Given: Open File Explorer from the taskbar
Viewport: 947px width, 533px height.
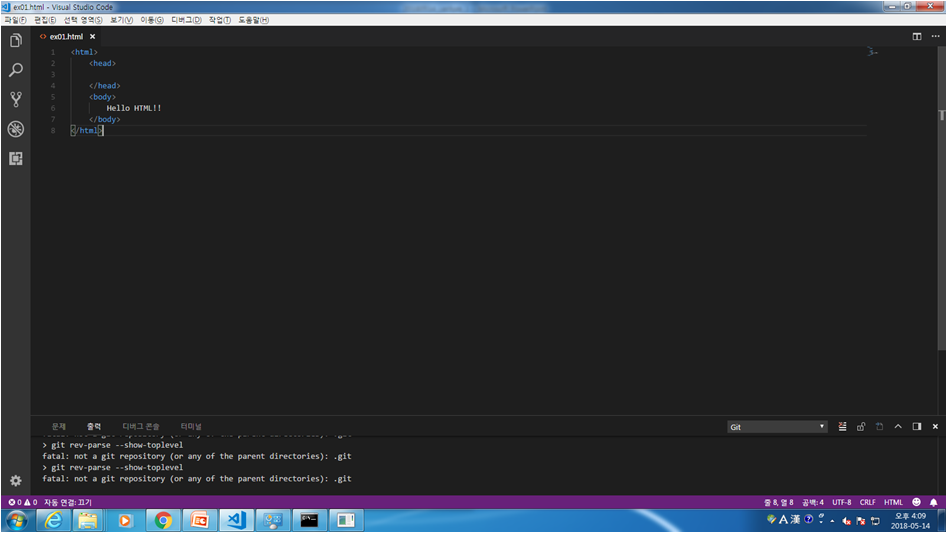Looking at the screenshot, I should 88,520.
